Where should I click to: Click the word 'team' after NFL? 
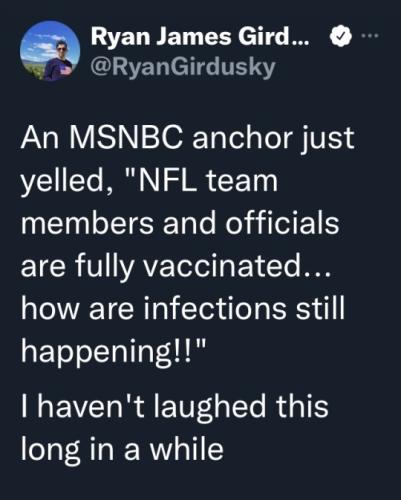click(243, 181)
